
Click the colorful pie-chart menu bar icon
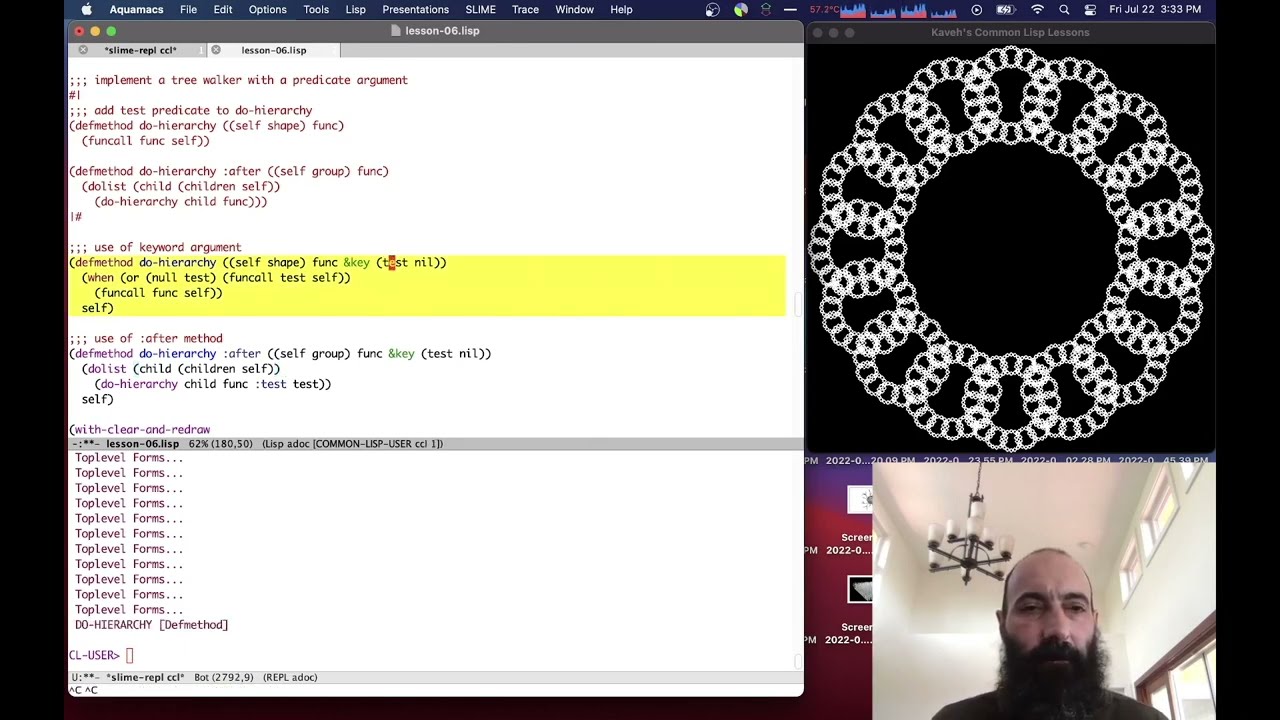coord(740,10)
